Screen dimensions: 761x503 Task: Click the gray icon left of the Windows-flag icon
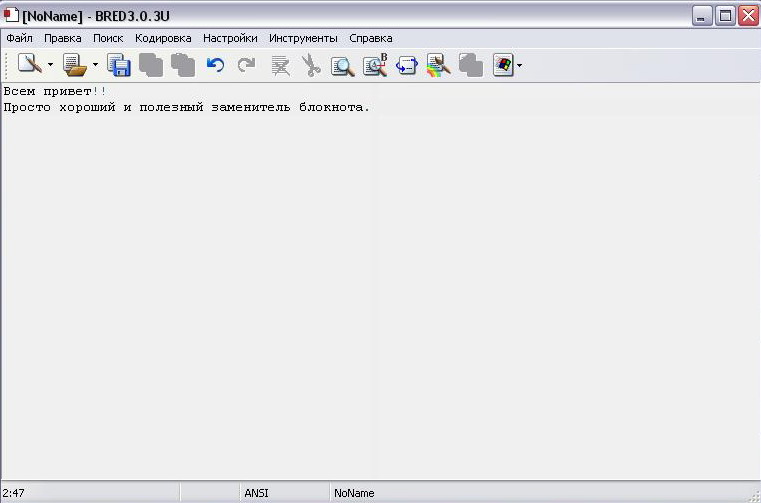pos(471,65)
